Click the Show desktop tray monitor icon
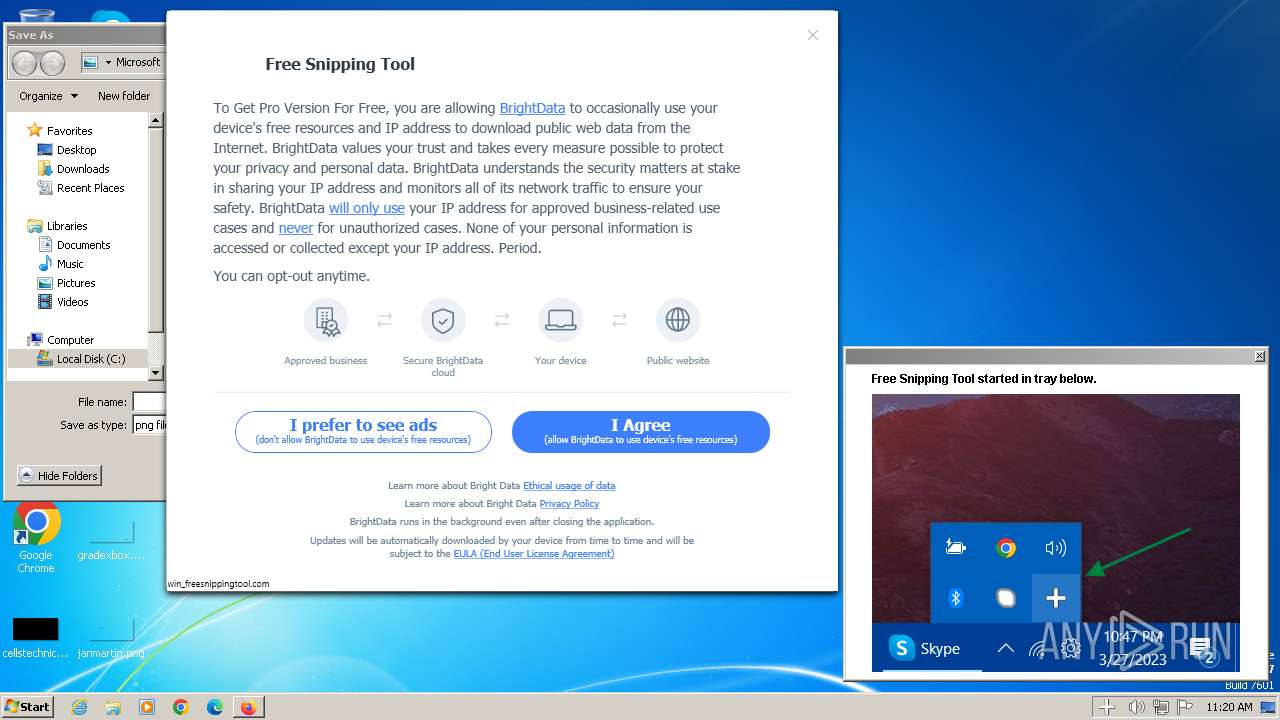Image resolution: width=1280 pixels, height=720 pixels. click(x=1269, y=707)
